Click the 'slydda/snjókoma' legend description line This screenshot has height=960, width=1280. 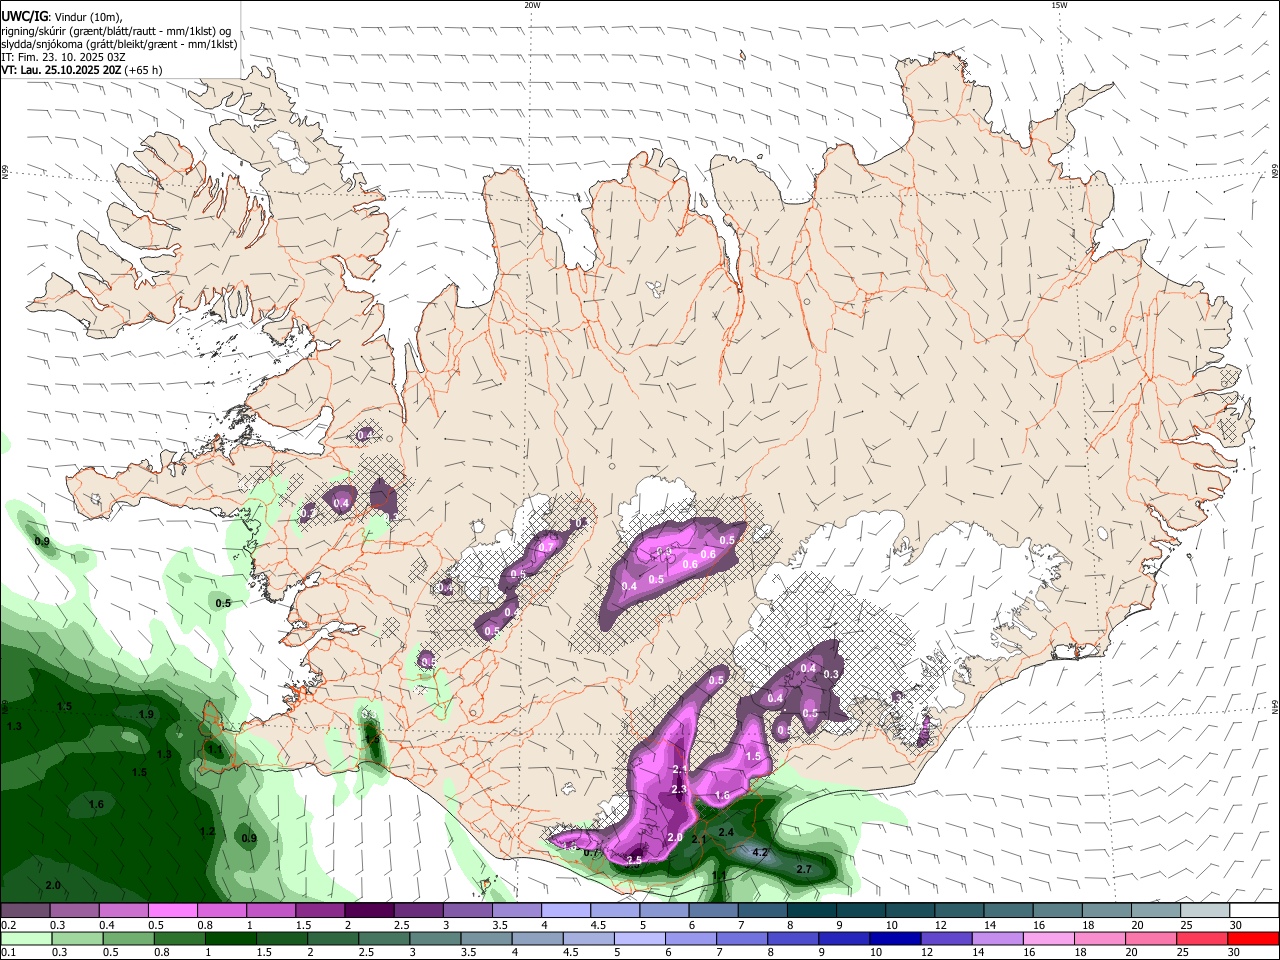click(x=119, y=44)
